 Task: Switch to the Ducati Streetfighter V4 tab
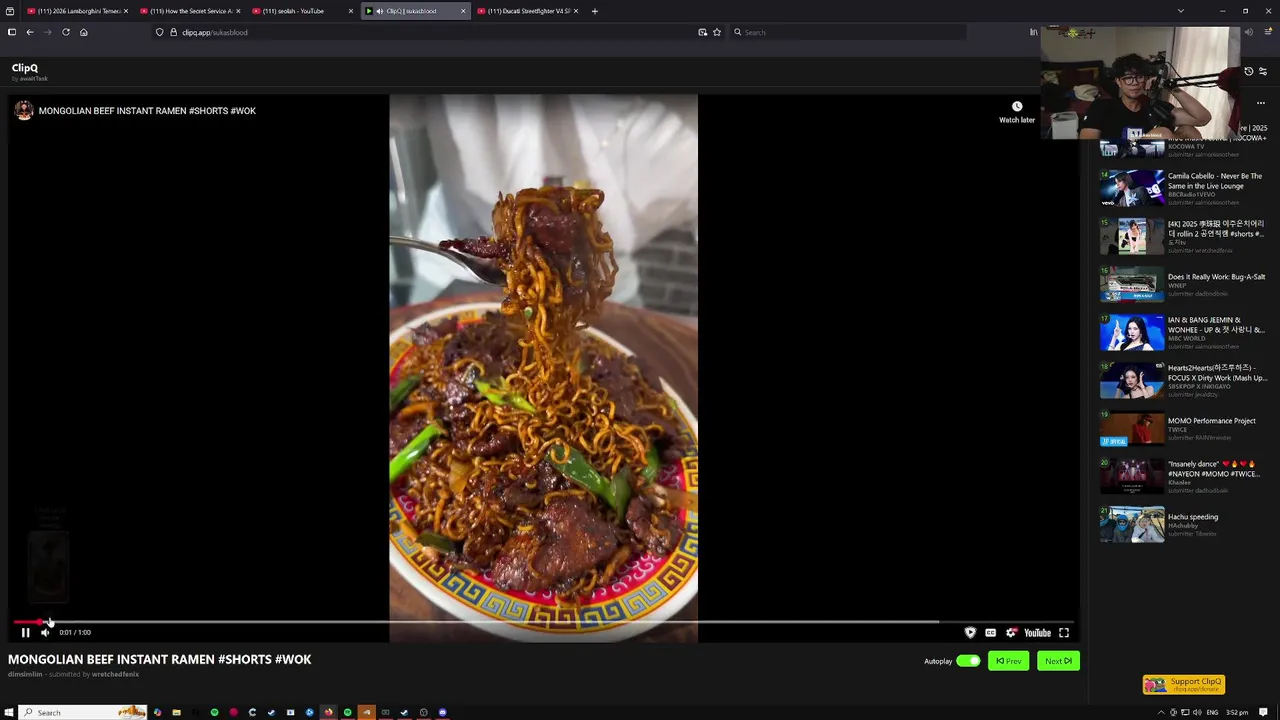[529, 11]
